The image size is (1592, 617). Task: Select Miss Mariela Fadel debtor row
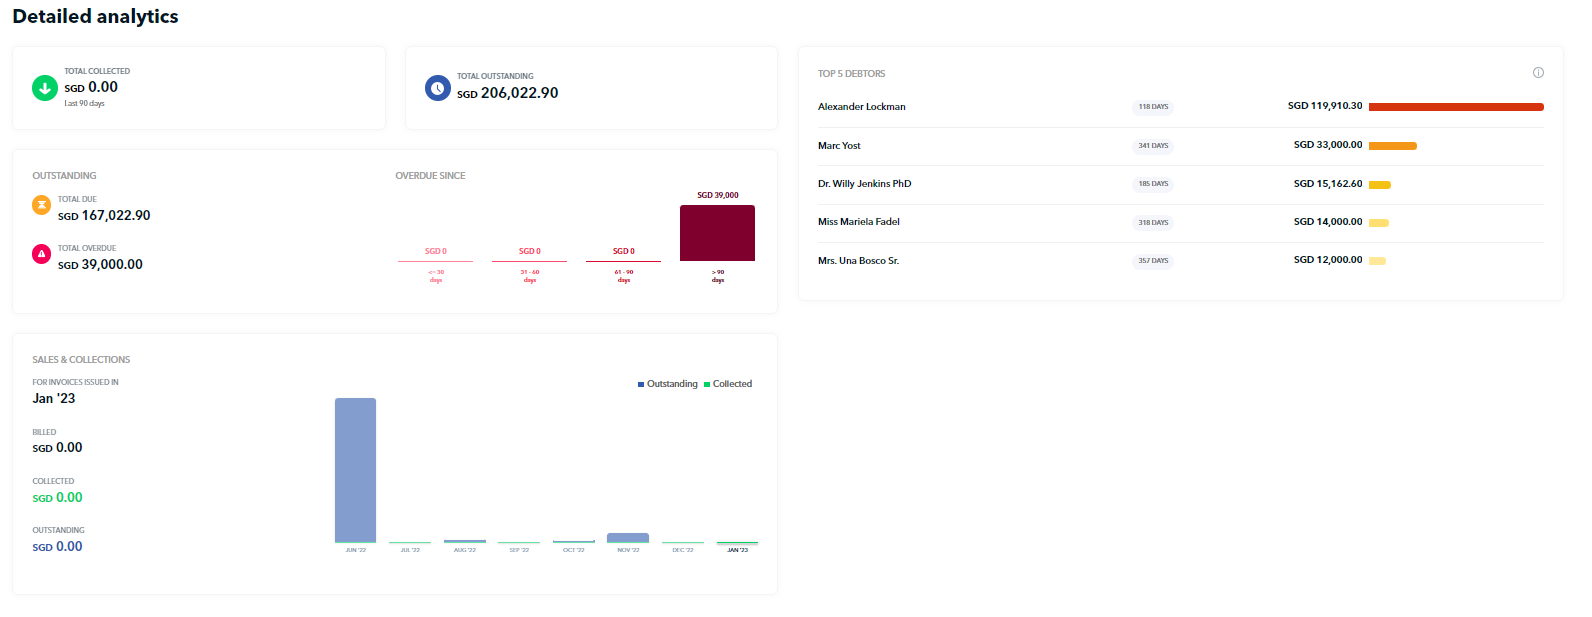coord(858,222)
